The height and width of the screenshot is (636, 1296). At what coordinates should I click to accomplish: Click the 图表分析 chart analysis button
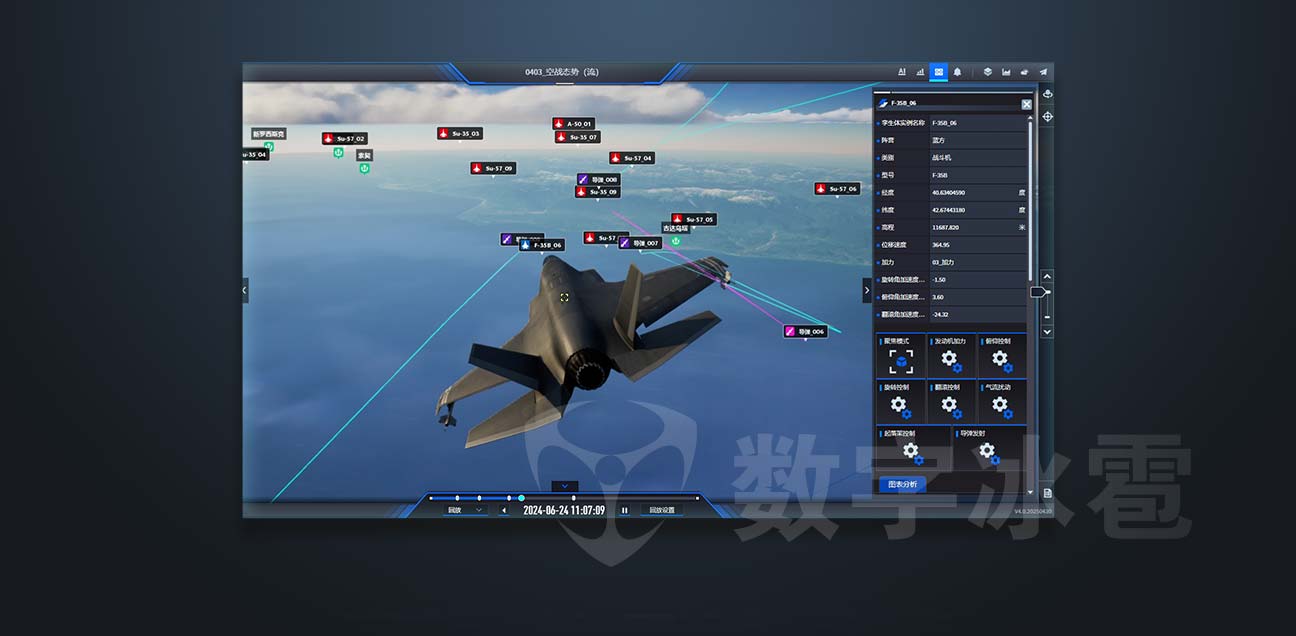pyautogui.click(x=902, y=484)
